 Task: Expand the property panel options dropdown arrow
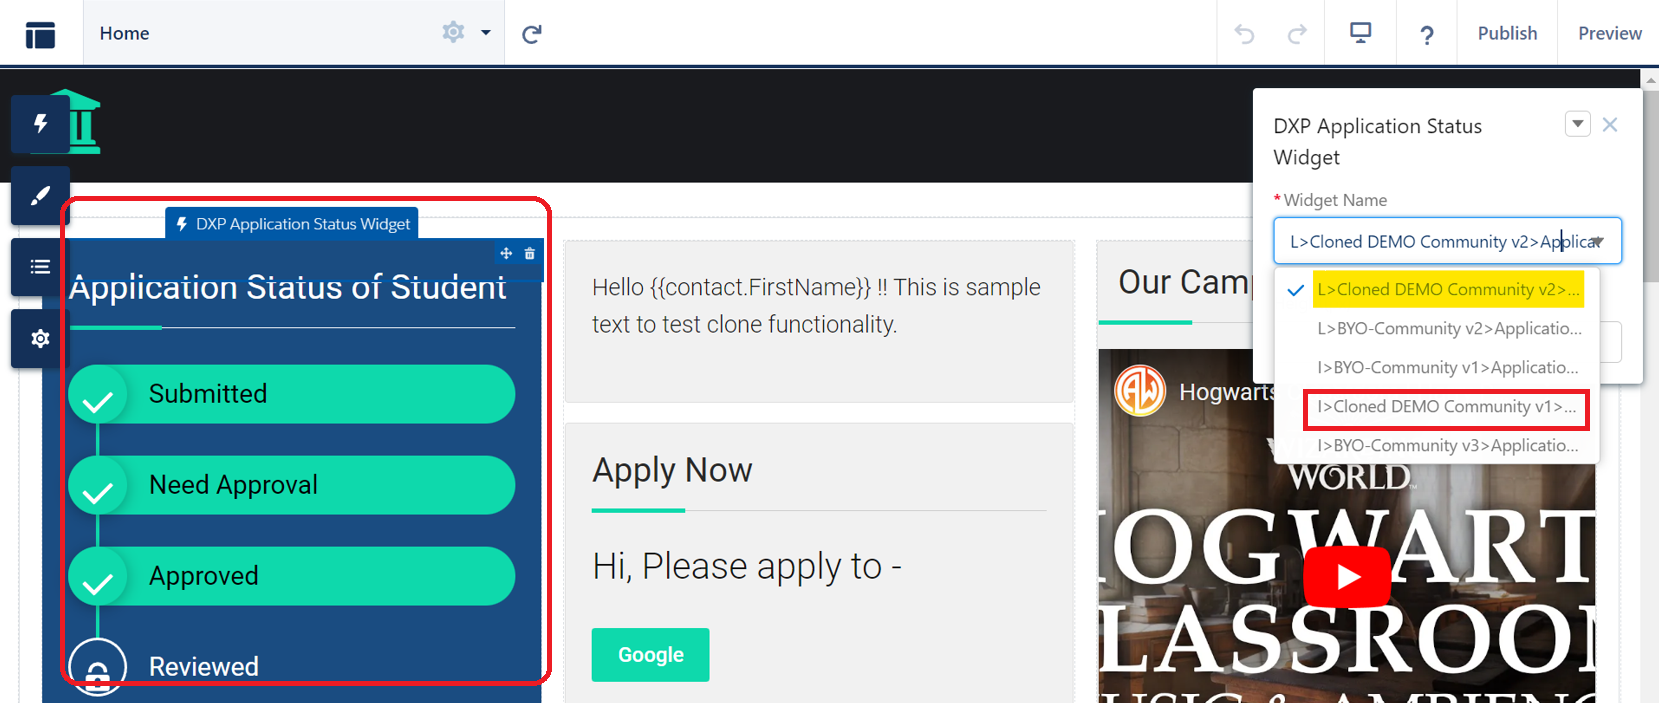(x=1577, y=124)
